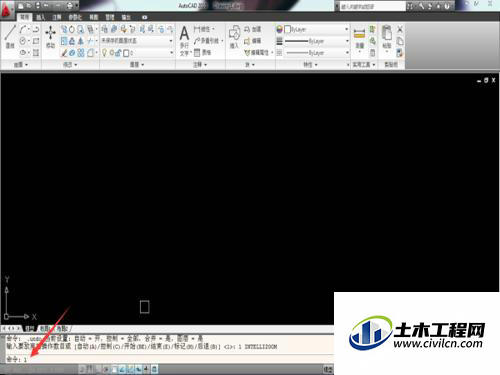Expand the Layers (图层) panel
Viewport: 500px width, 375px height.
tap(137, 65)
